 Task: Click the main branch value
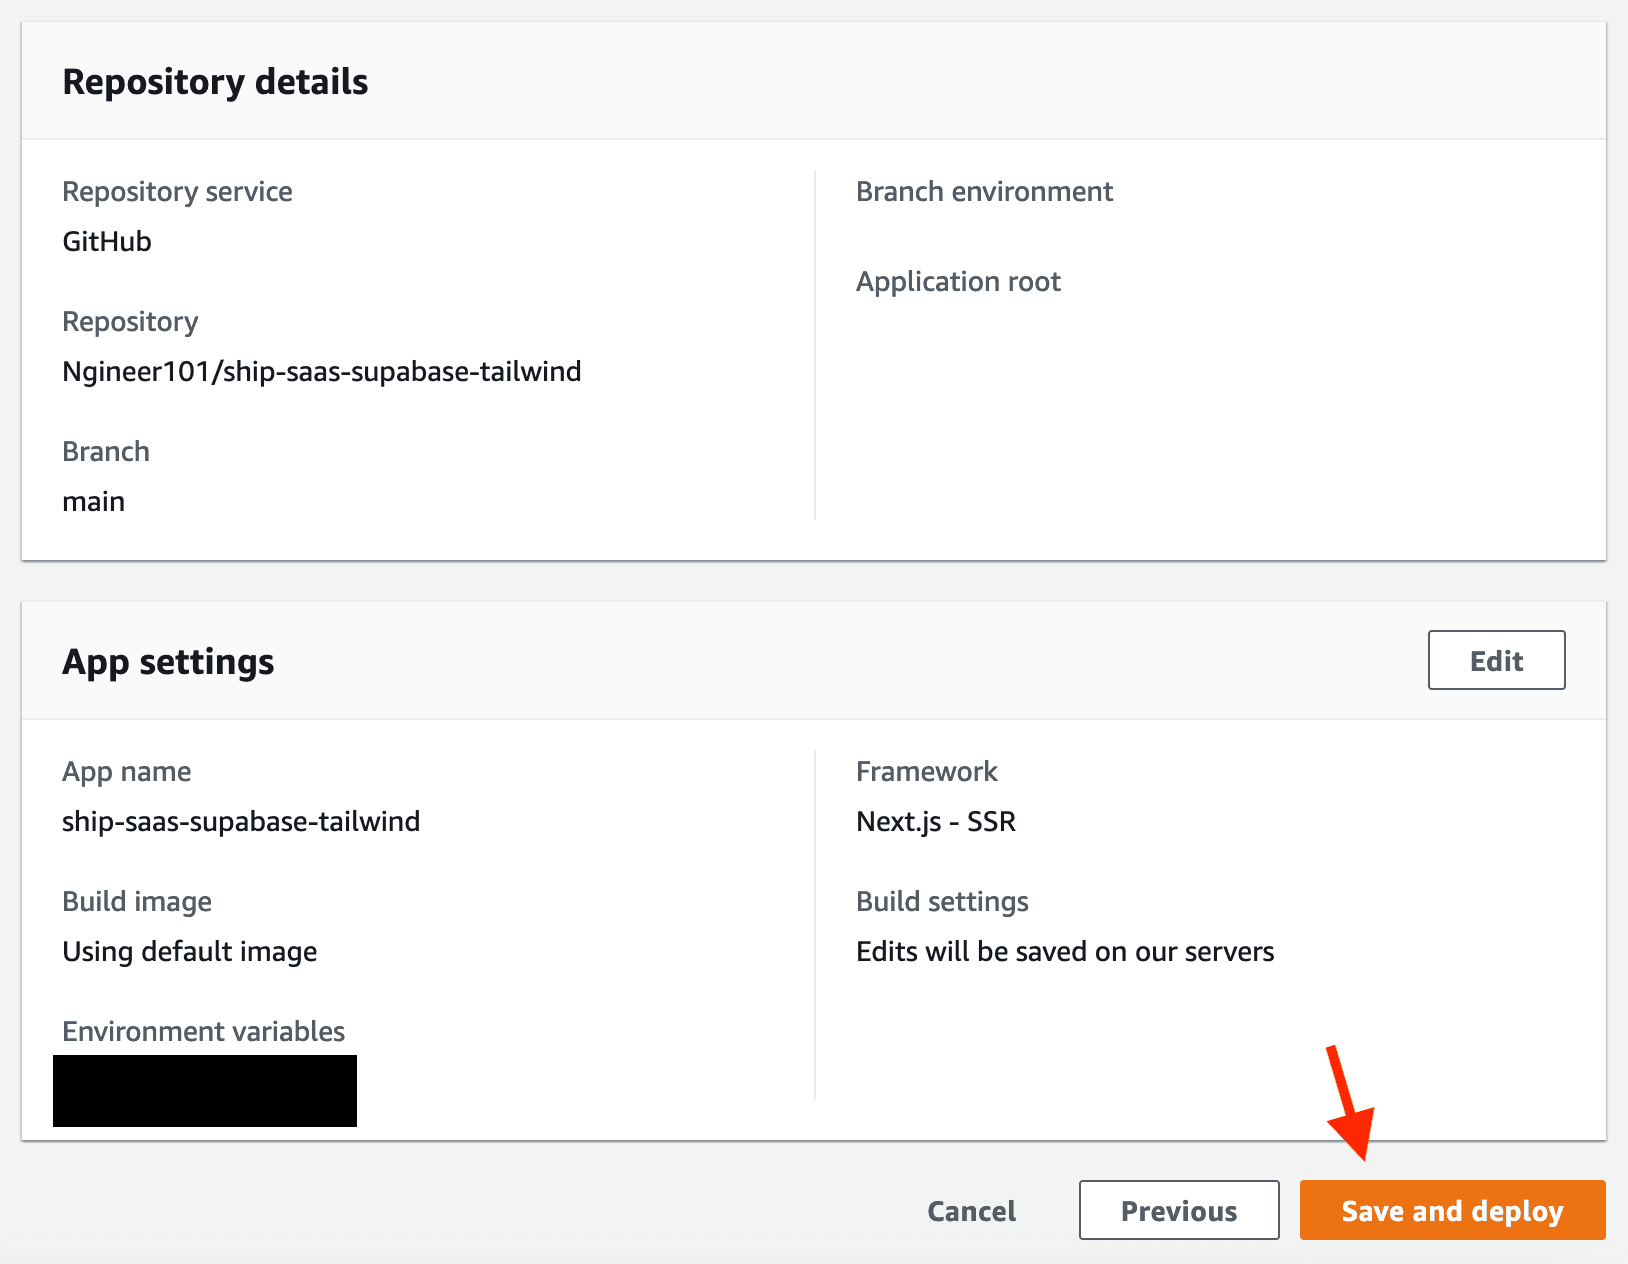pyautogui.click(x=94, y=501)
